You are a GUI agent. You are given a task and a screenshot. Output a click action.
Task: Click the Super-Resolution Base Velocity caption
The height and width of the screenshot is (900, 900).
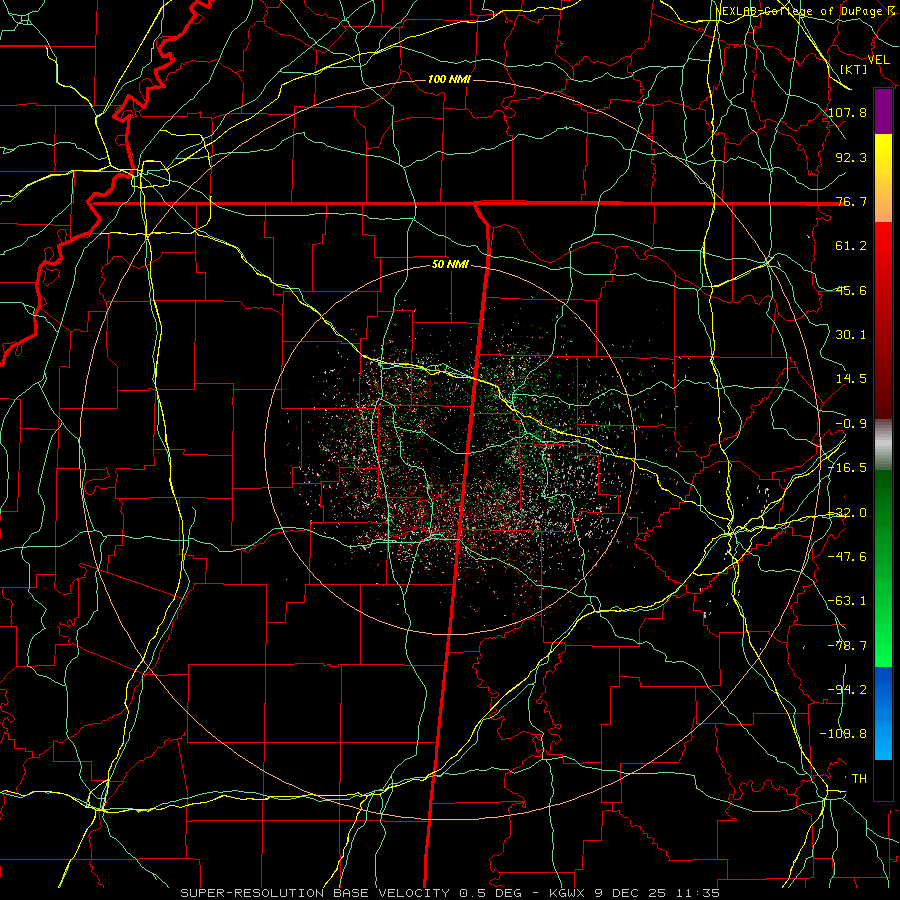(x=450, y=893)
